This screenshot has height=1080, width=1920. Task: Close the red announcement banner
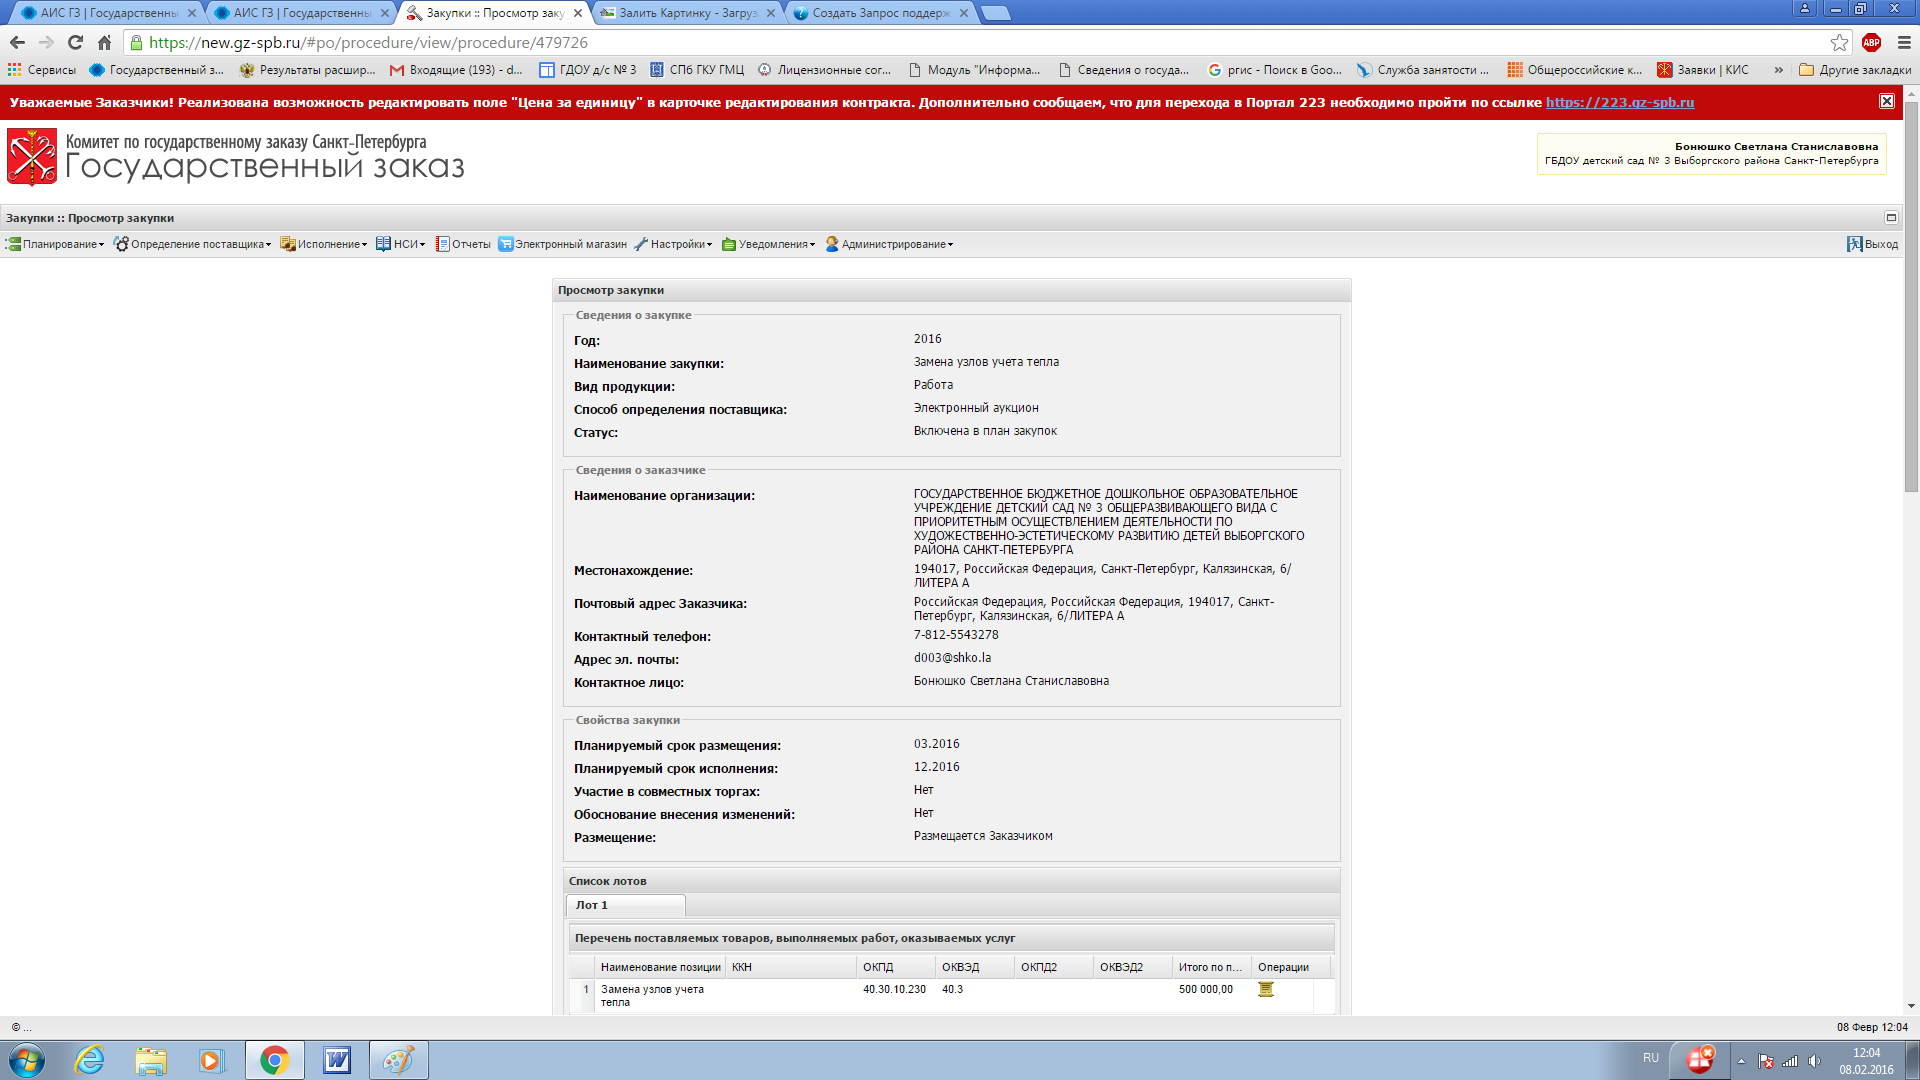[x=1886, y=101]
